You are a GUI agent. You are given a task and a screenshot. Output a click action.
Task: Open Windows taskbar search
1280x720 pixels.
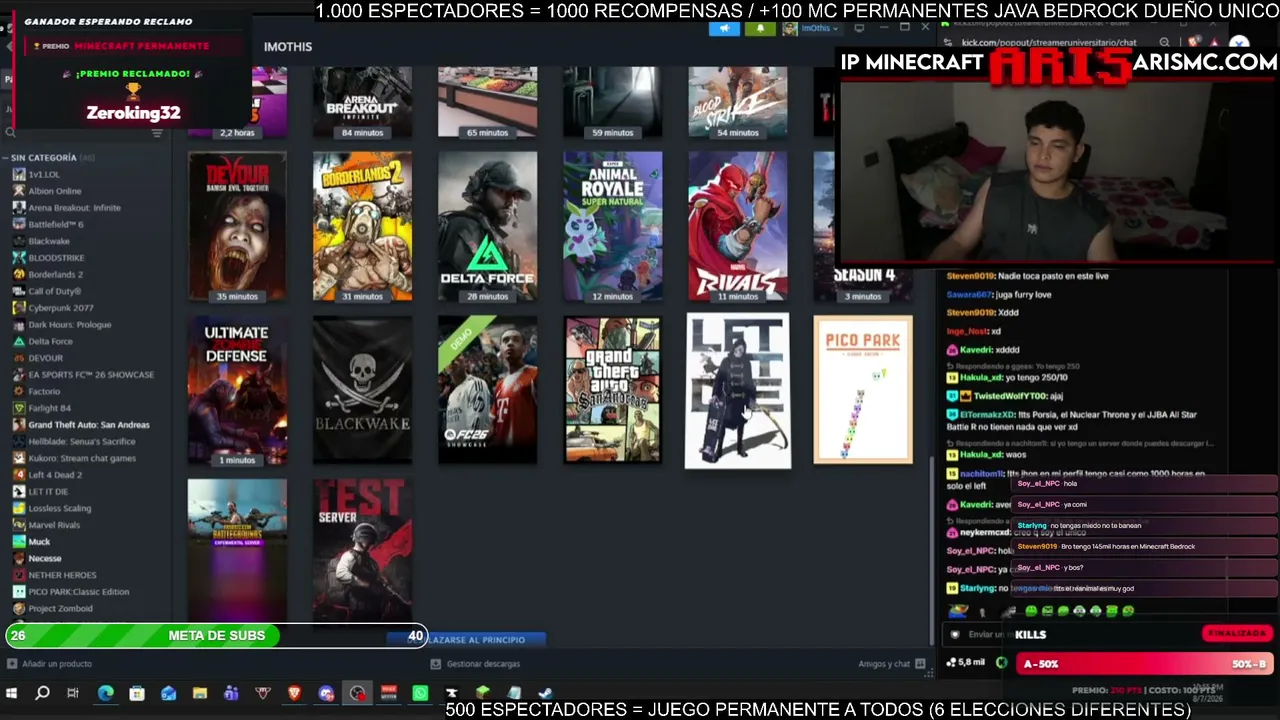pos(42,693)
